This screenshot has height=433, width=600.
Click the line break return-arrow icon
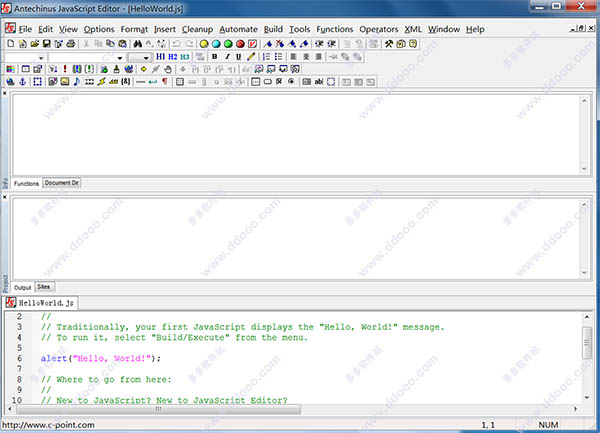(x=153, y=81)
